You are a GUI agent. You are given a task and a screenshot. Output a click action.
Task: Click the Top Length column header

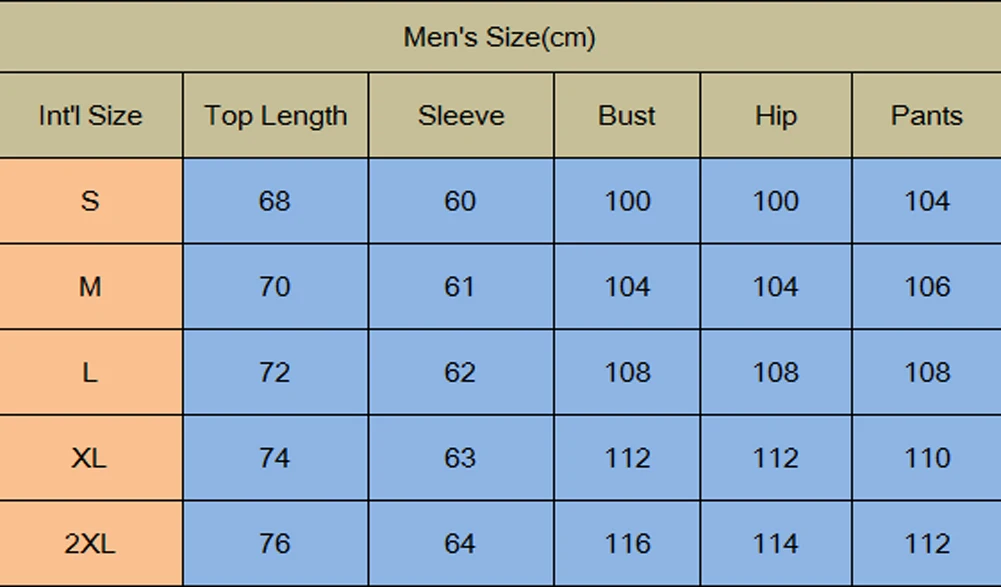[x=275, y=116]
